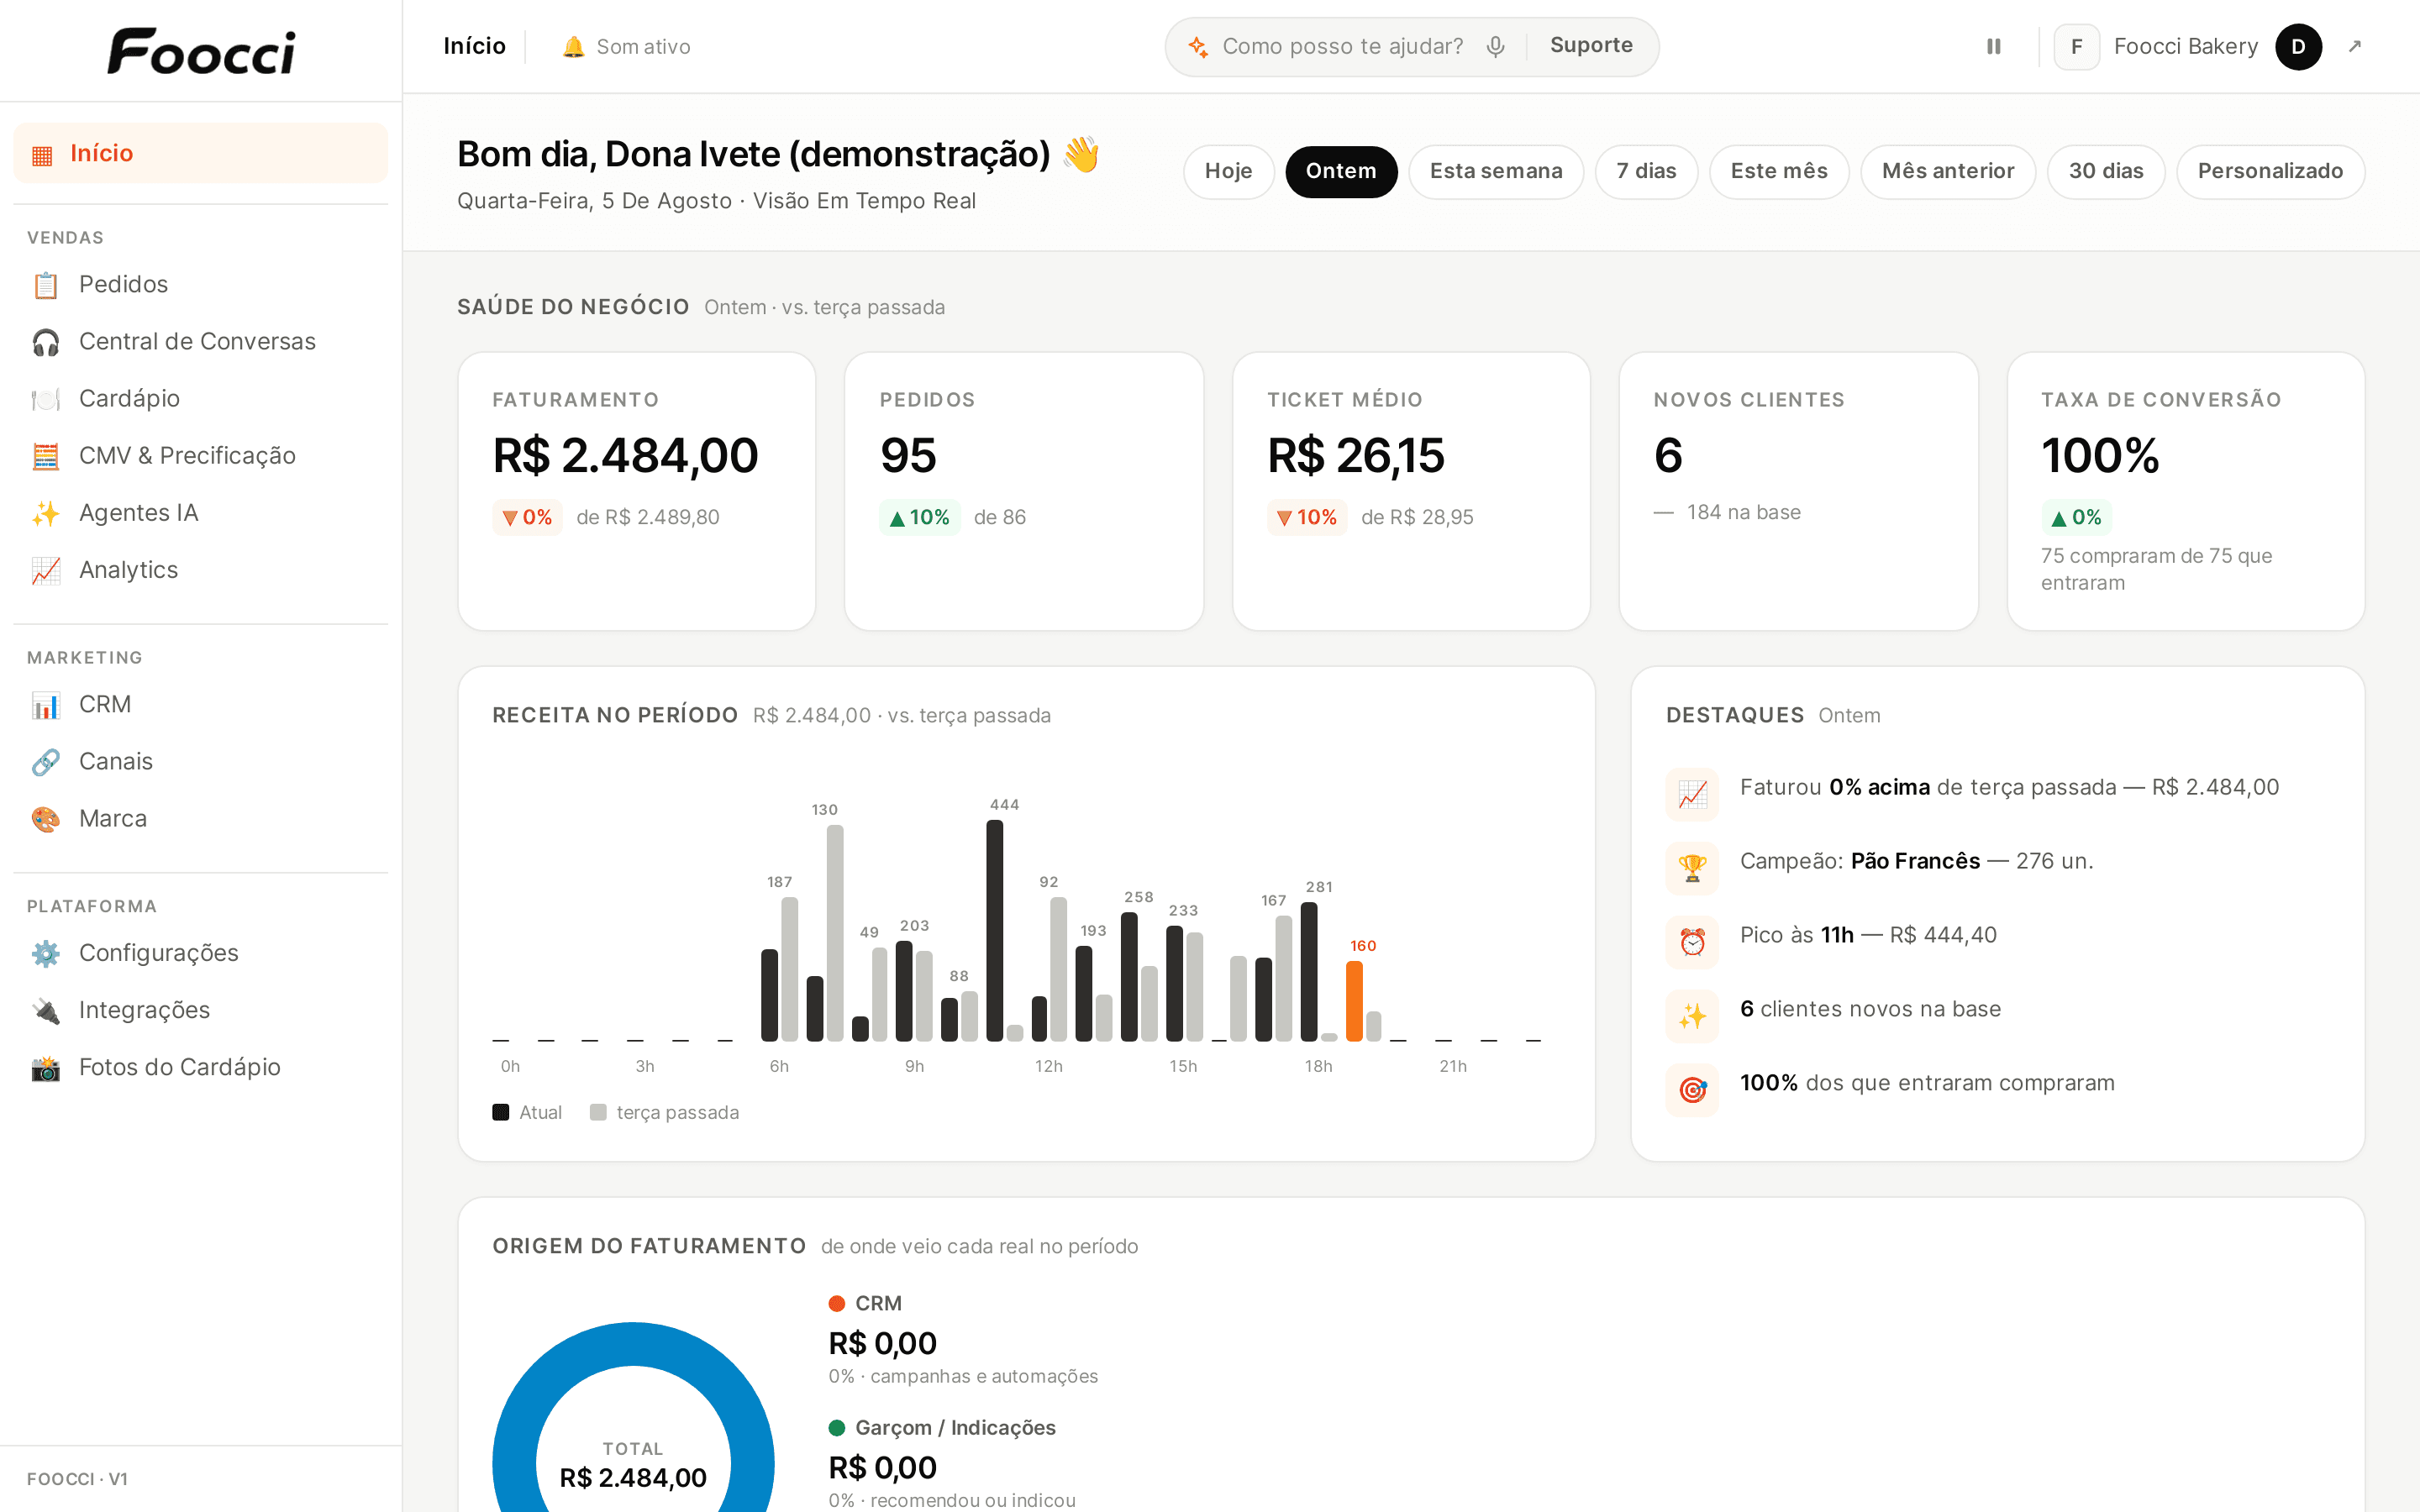The width and height of the screenshot is (2420, 1512).
Task: Click the external arrow icon at top right
Action: (x=2355, y=46)
